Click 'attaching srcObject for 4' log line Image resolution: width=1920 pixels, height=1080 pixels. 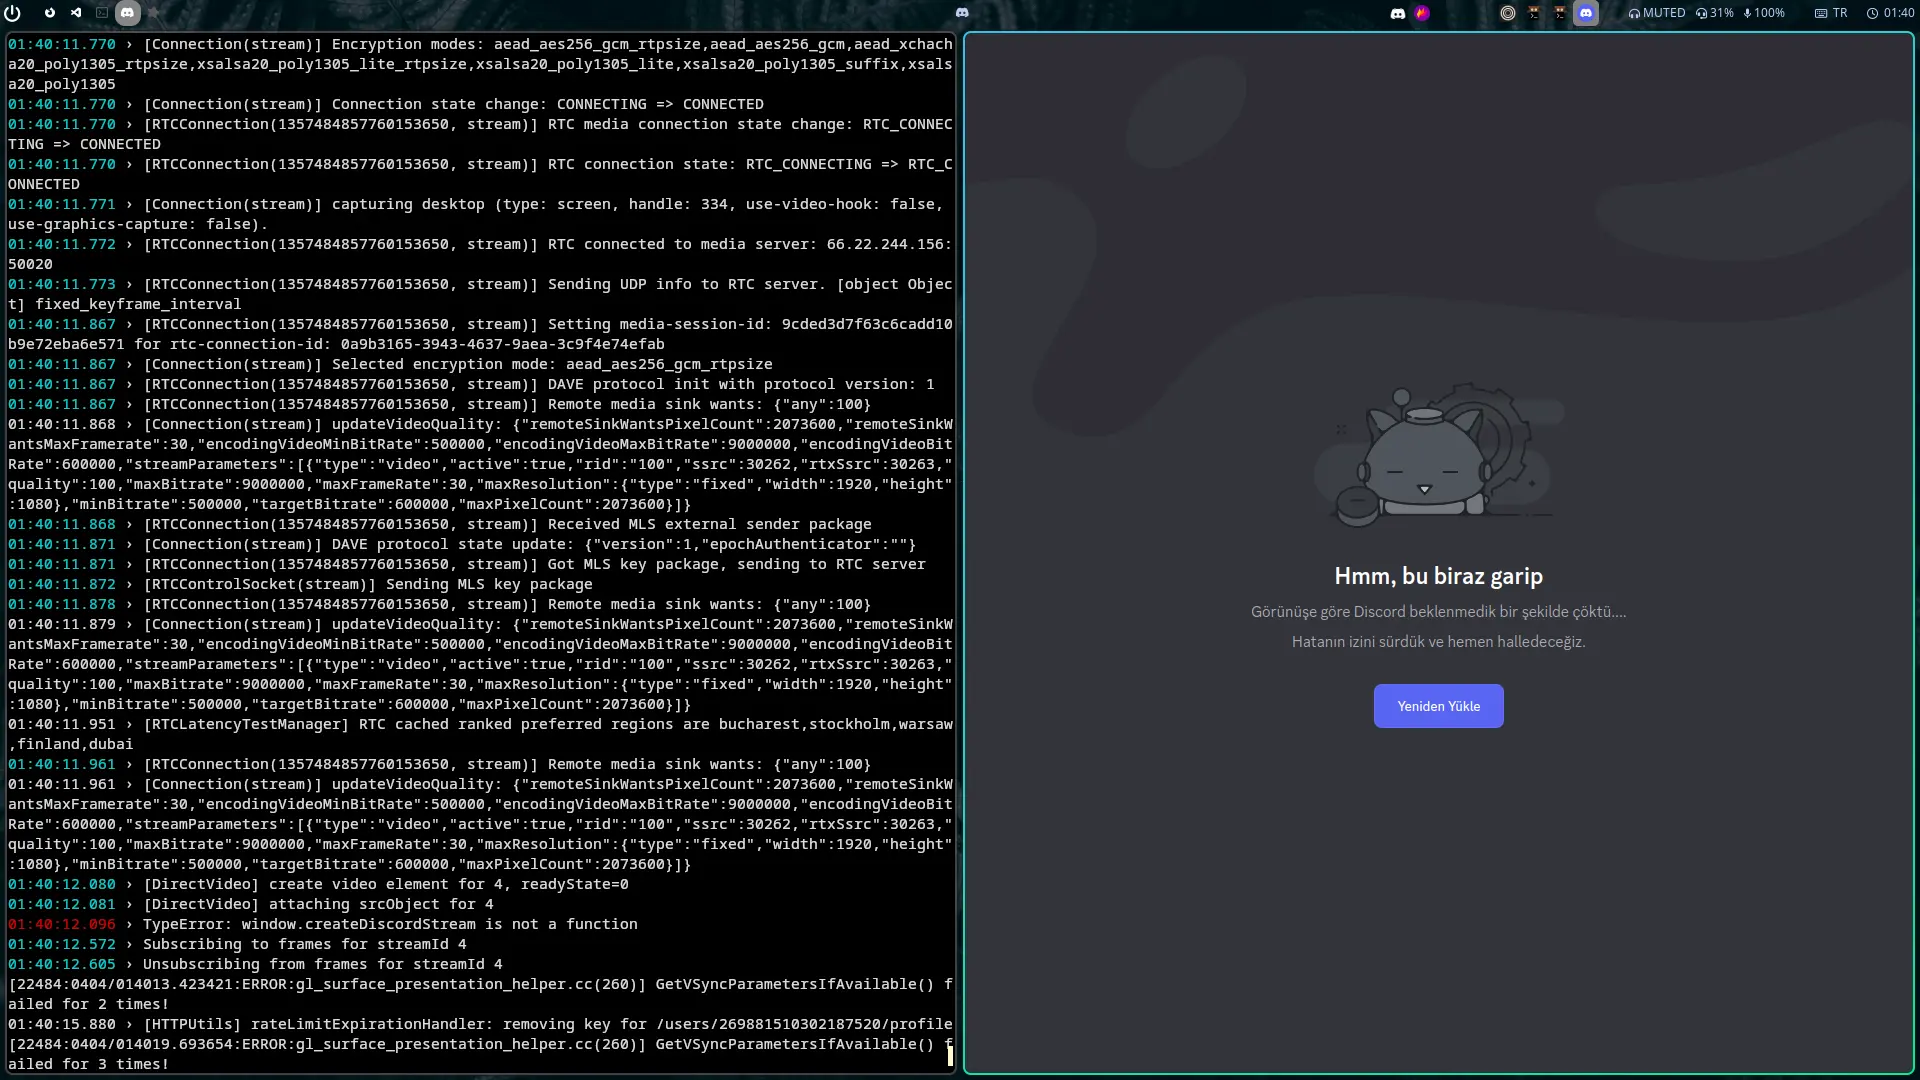click(251, 904)
